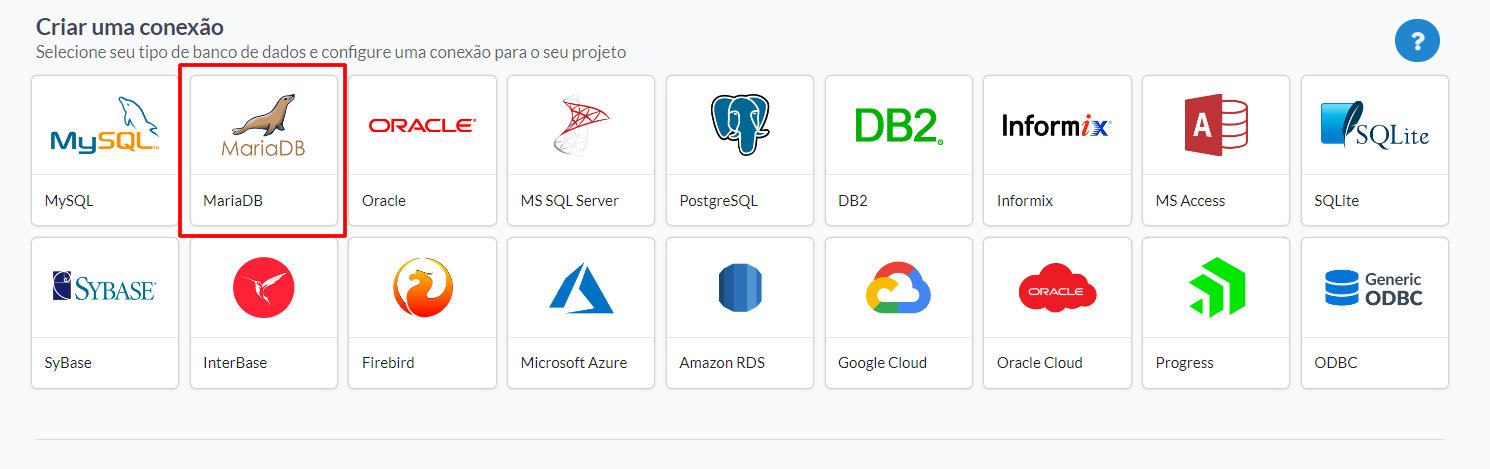Select the green Progress logo
Viewport: 1490px width, 469px height.
coord(1216,288)
